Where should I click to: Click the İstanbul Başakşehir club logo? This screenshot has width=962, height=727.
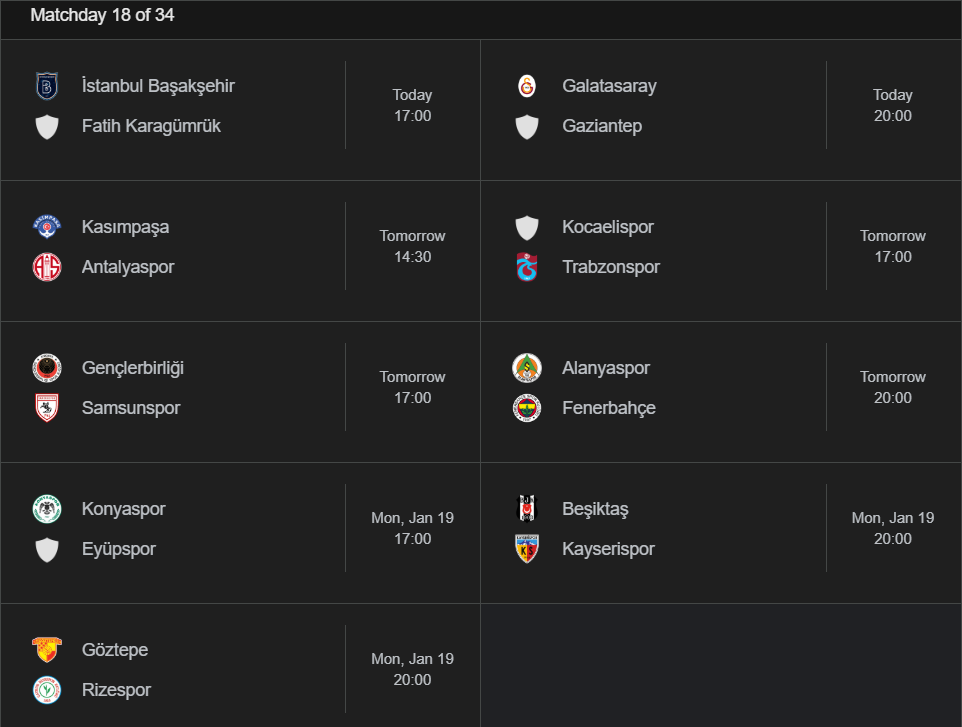47,86
